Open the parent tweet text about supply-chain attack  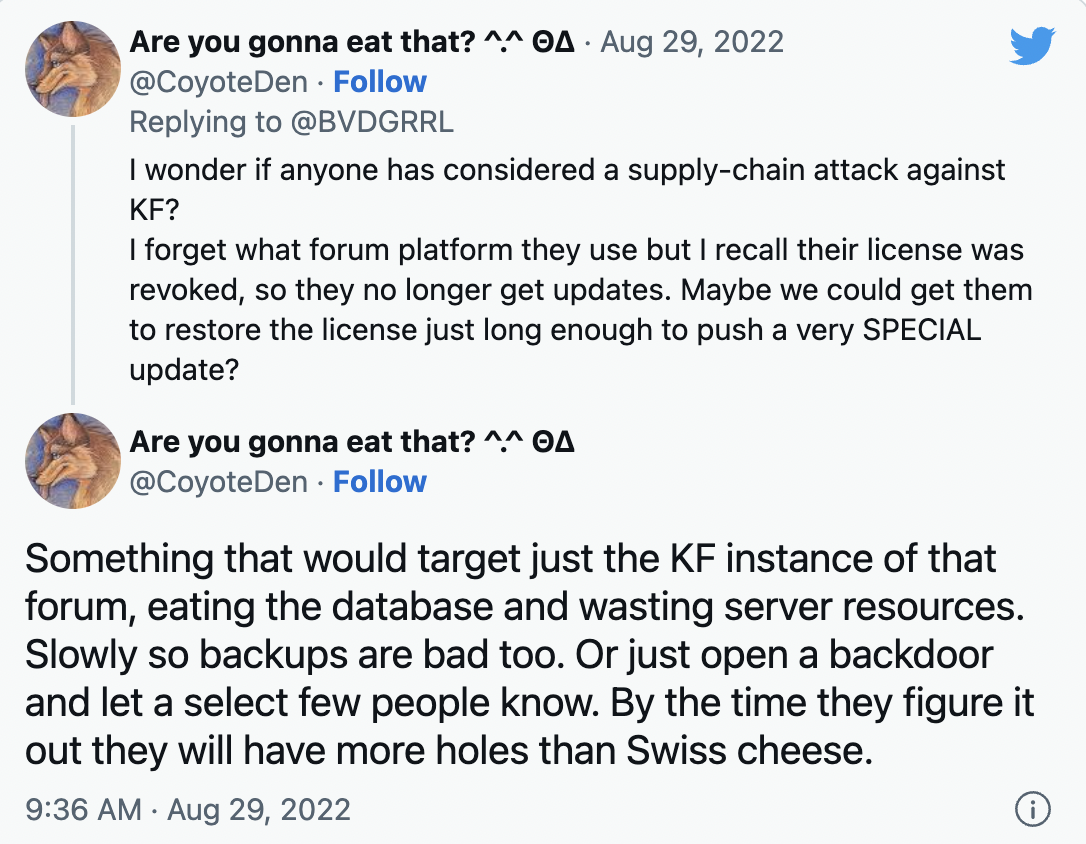click(x=580, y=270)
